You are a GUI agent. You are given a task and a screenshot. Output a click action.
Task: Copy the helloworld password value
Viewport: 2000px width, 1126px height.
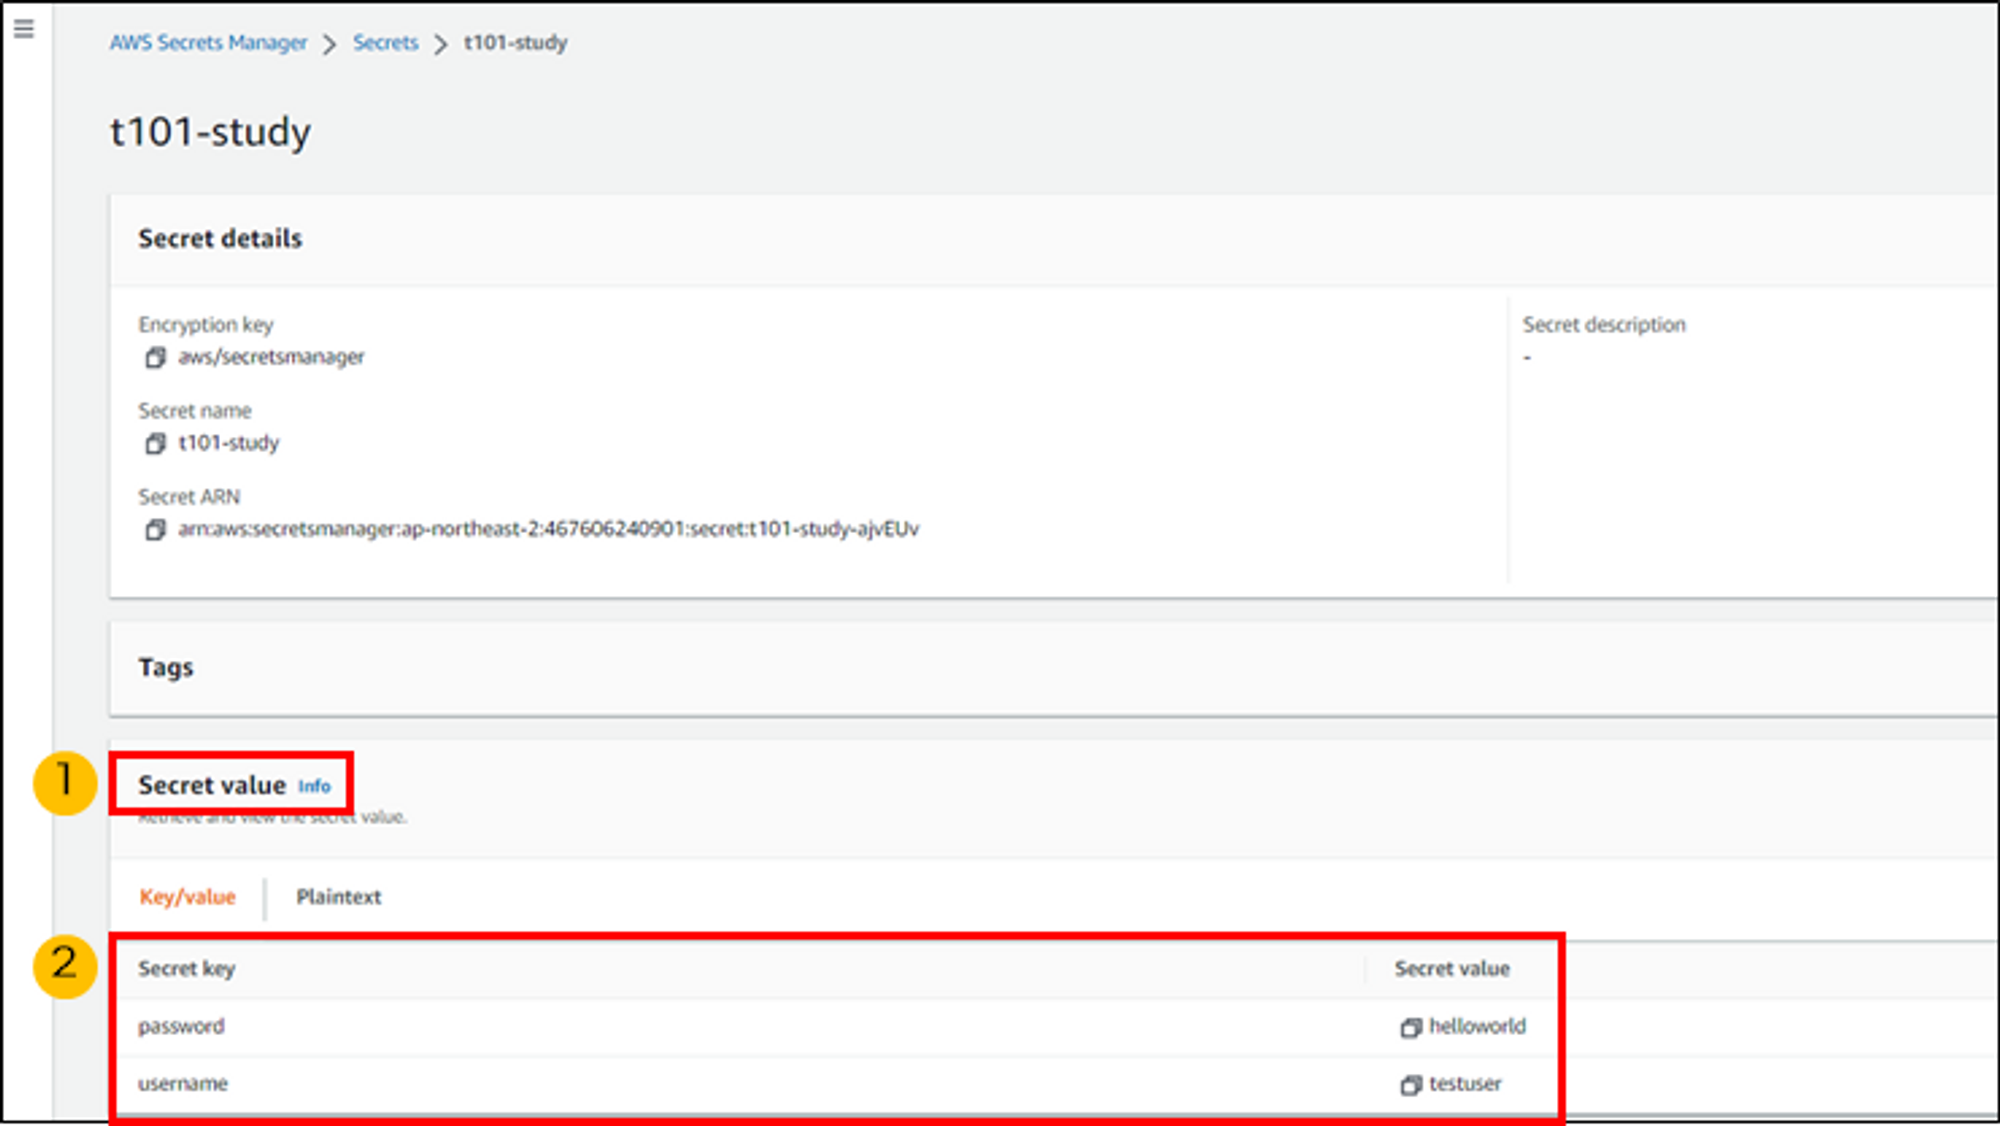pyautogui.click(x=1410, y=1028)
